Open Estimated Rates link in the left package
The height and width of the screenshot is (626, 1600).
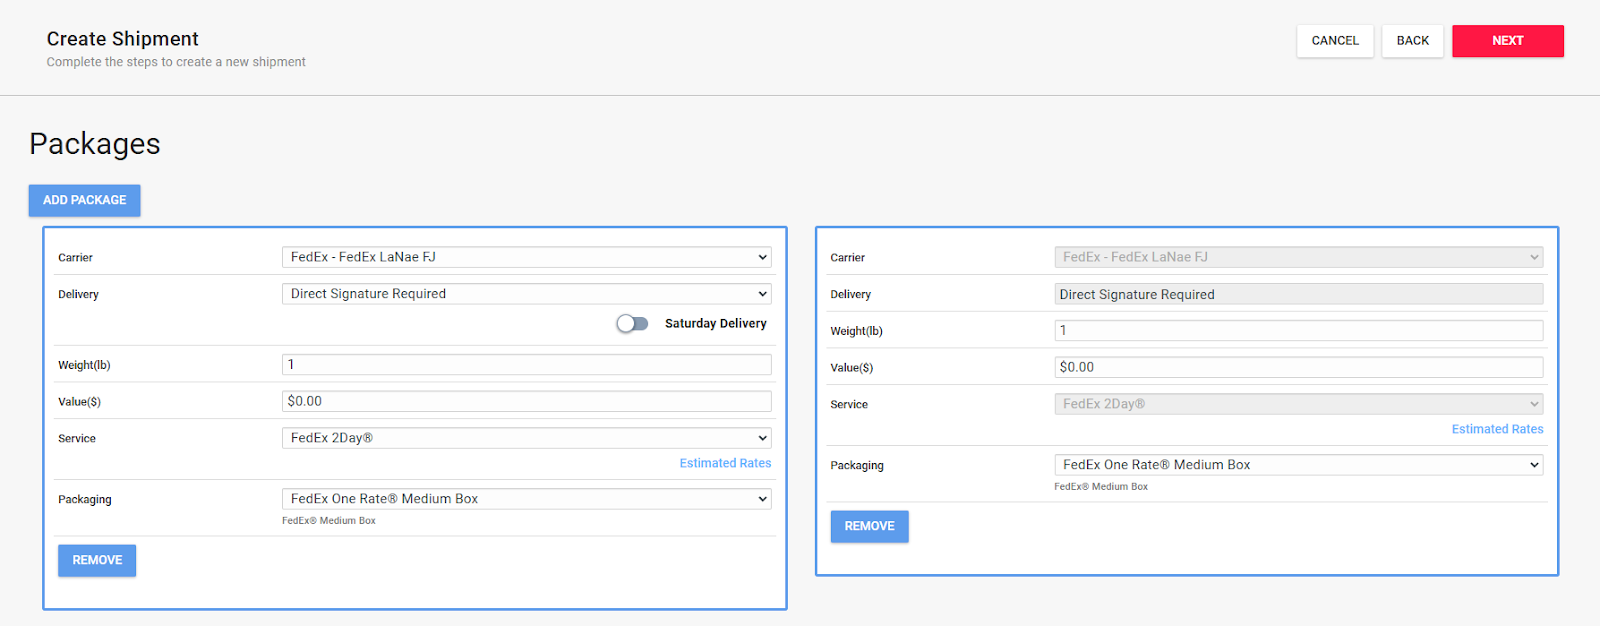pos(725,463)
